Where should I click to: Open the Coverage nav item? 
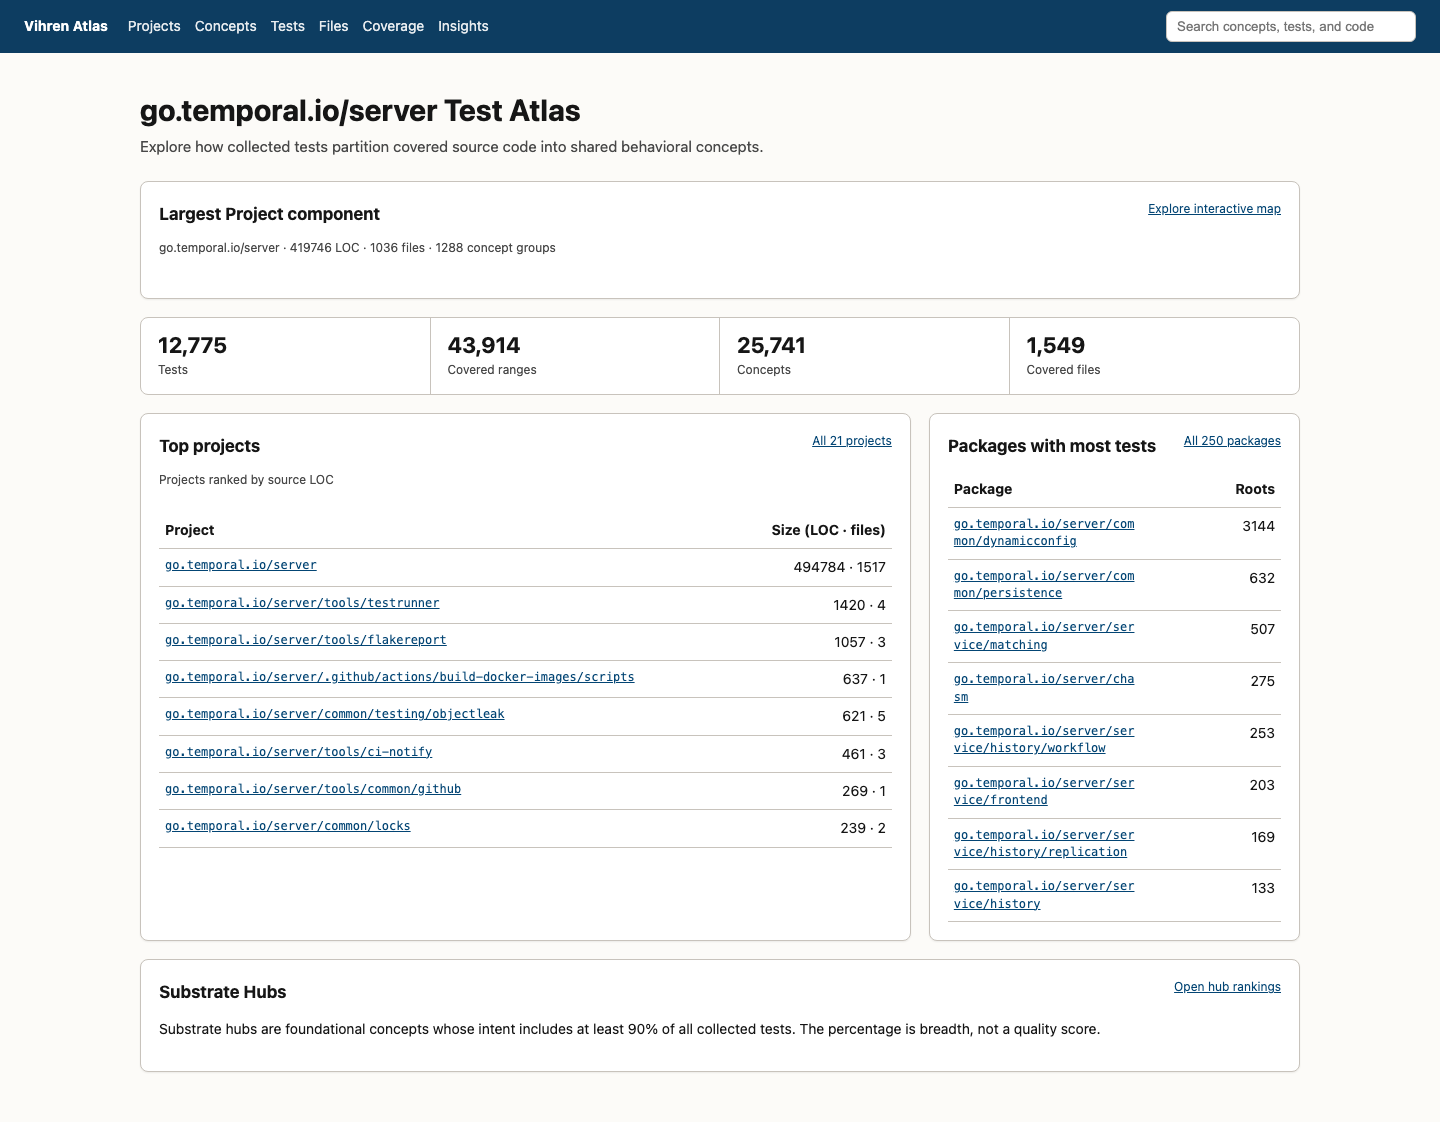[393, 26]
